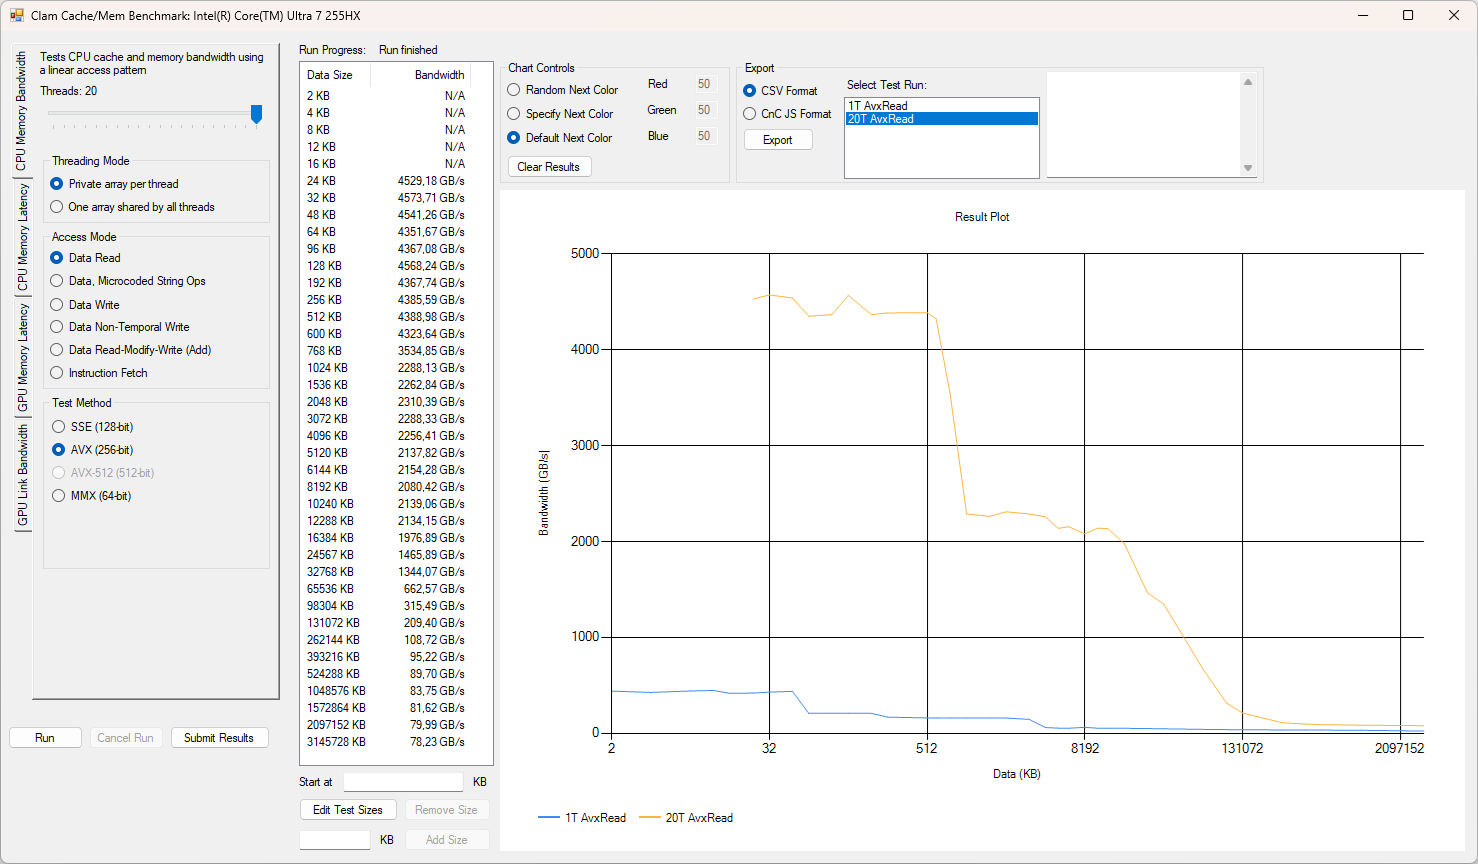Screen dimensions: 1478x864
Task: Select SSE (128-bit) test method
Action: (59, 427)
